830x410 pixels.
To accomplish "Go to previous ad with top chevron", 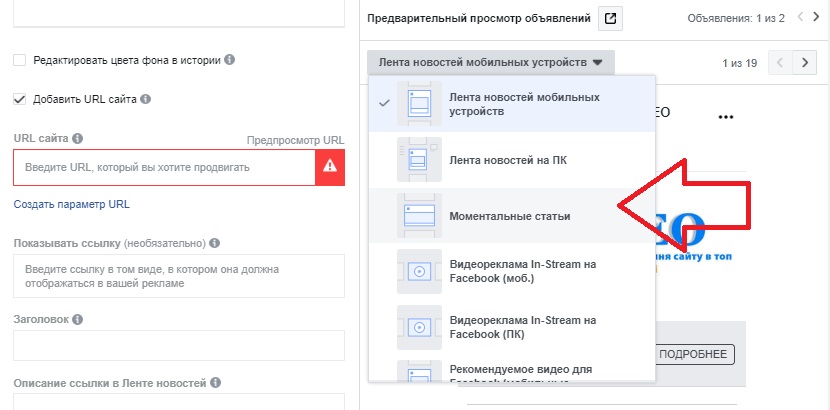I will [800, 17].
